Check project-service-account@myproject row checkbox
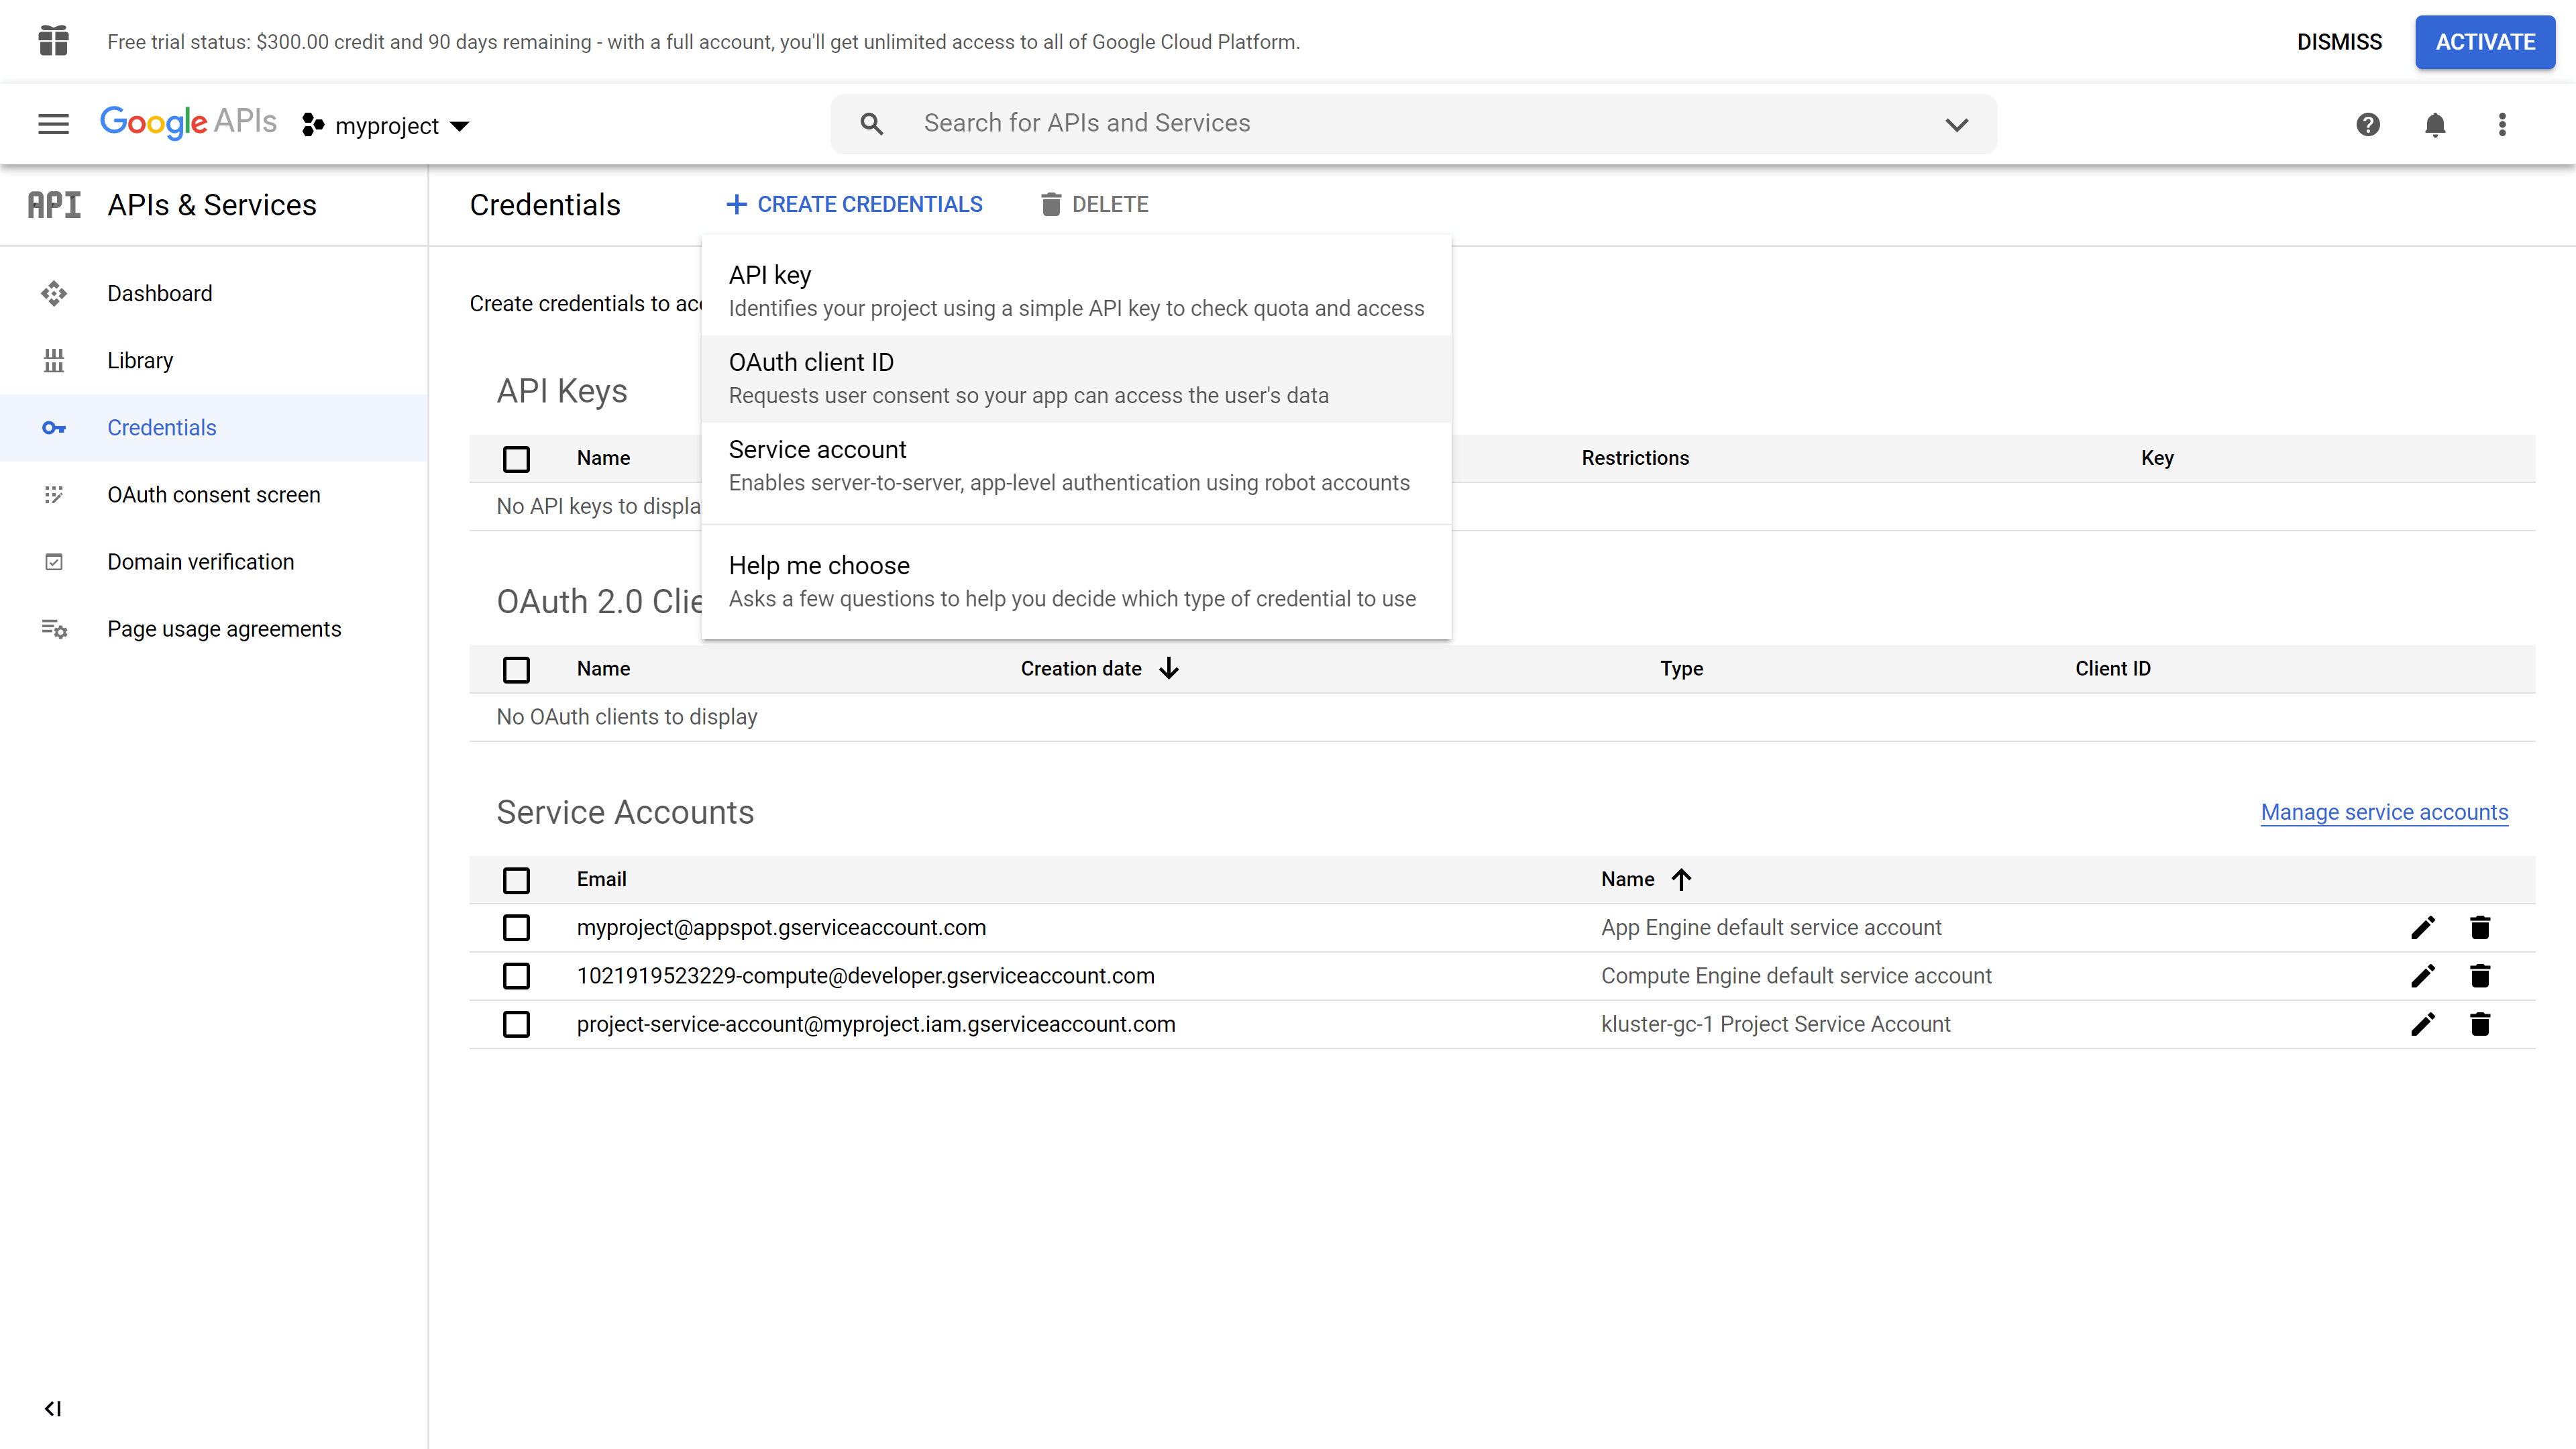Screen dimensions: 2576x1449 (516, 1024)
